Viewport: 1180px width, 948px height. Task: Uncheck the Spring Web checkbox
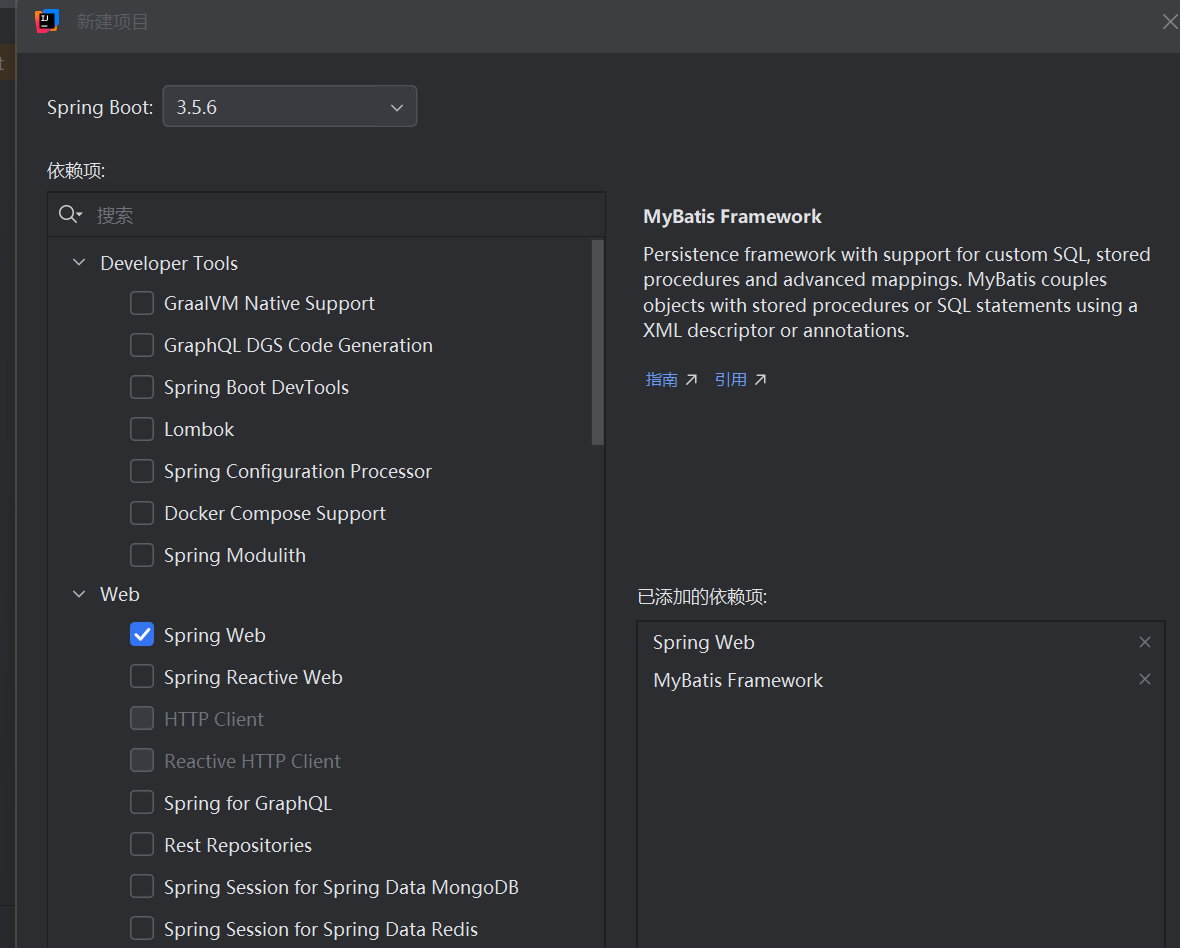(x=141, y=635)
